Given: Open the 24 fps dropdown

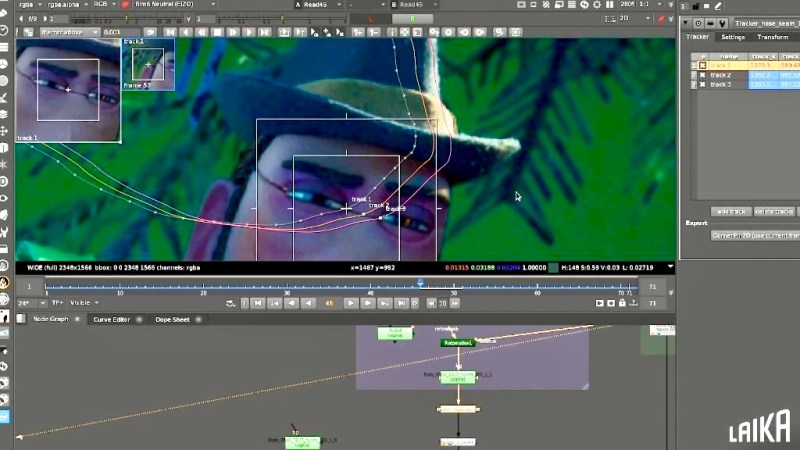Looking at the screenshot, I should (x=32, y=303).
